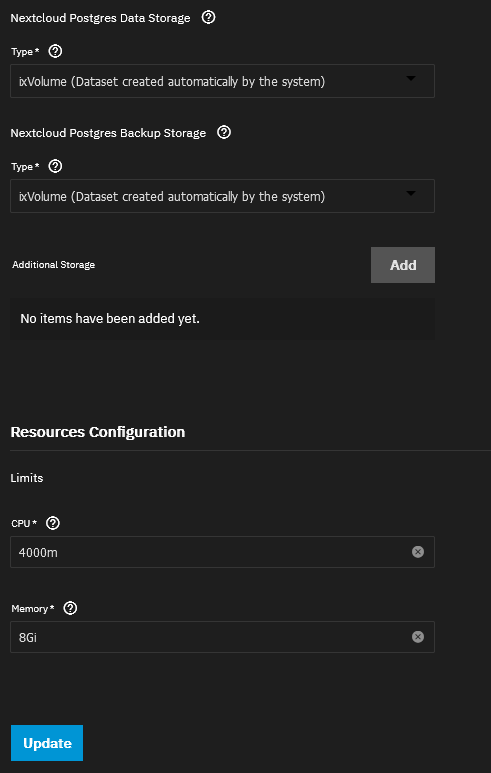Click the arrow on Backup Storage Type selector
This screenshot has height=773, width=491.
411,193
